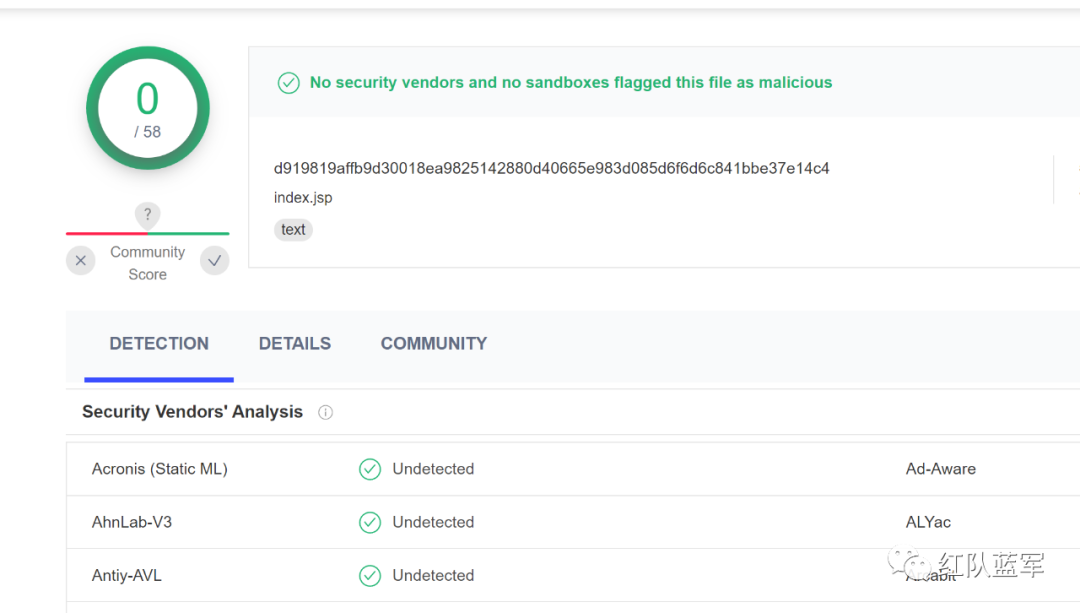Click the ALYac vendor name
This screenshot has width=1080, height=613.
[x=928, y=522]
